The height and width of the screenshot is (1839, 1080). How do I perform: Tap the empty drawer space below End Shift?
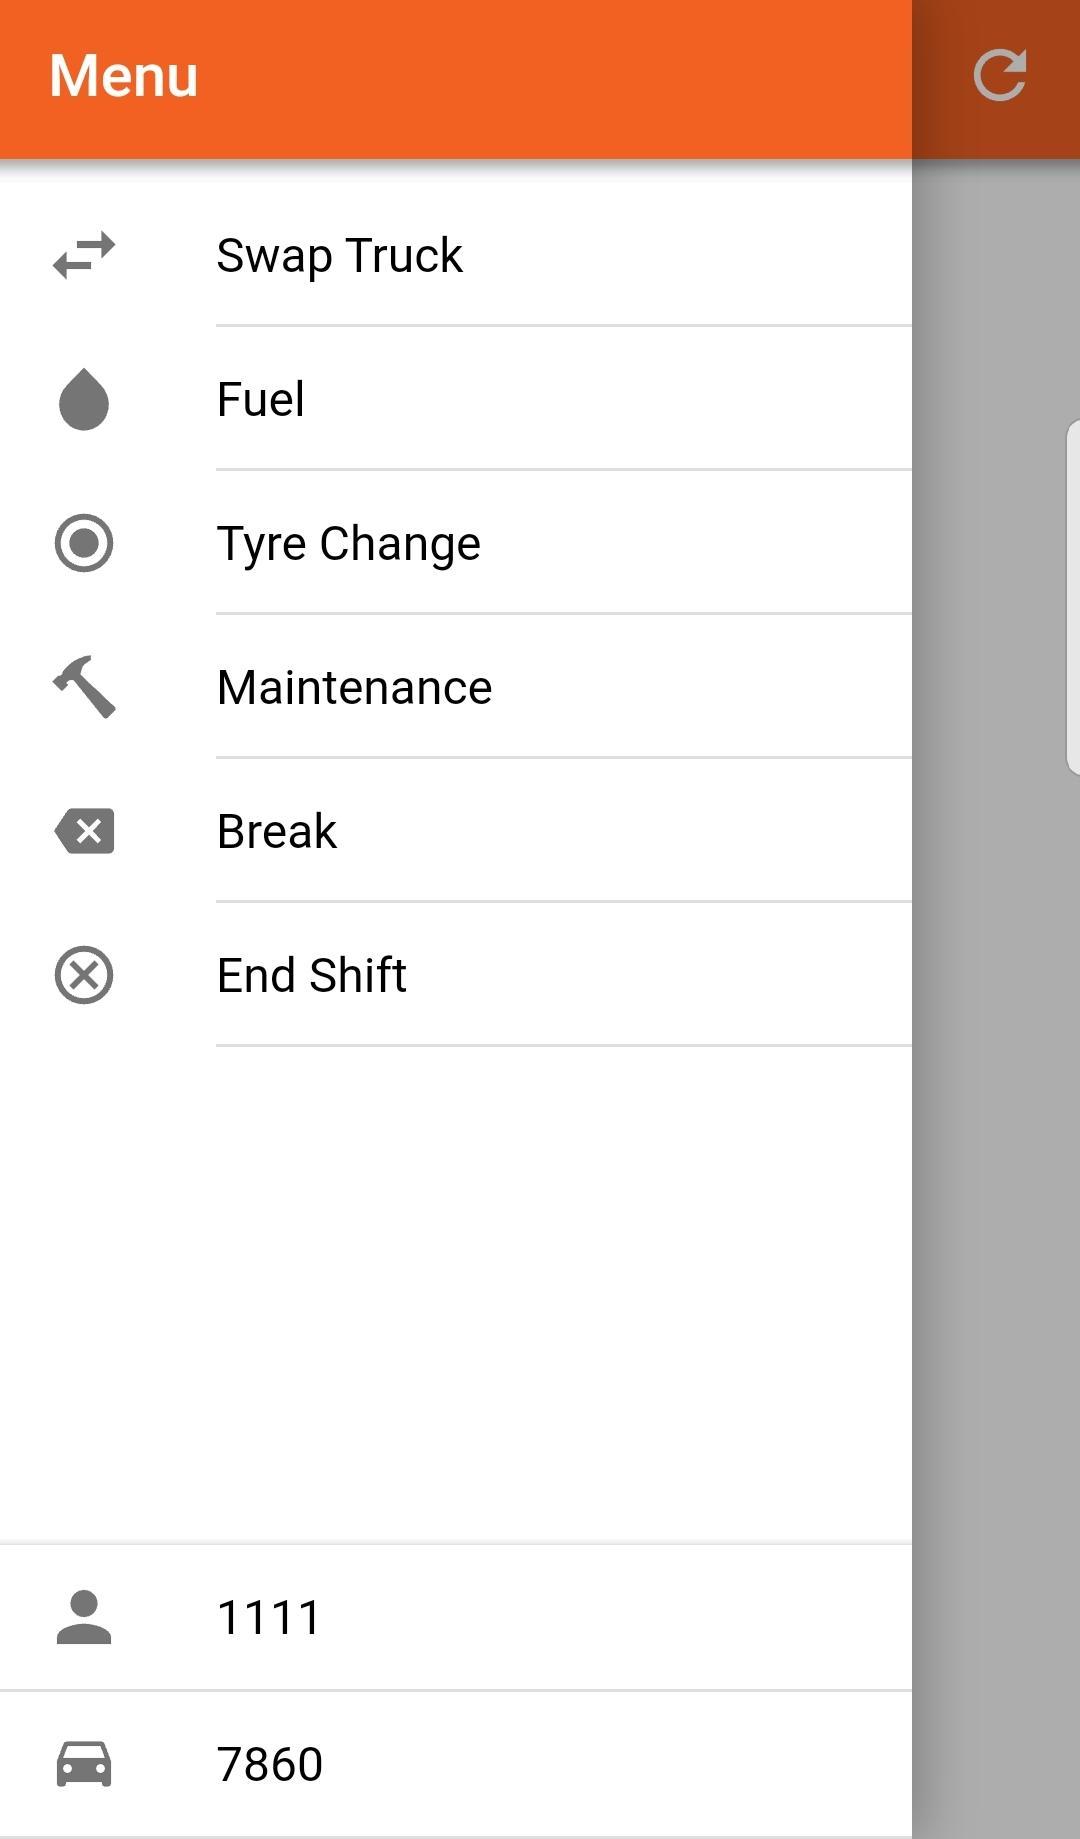click(456, 1290)
